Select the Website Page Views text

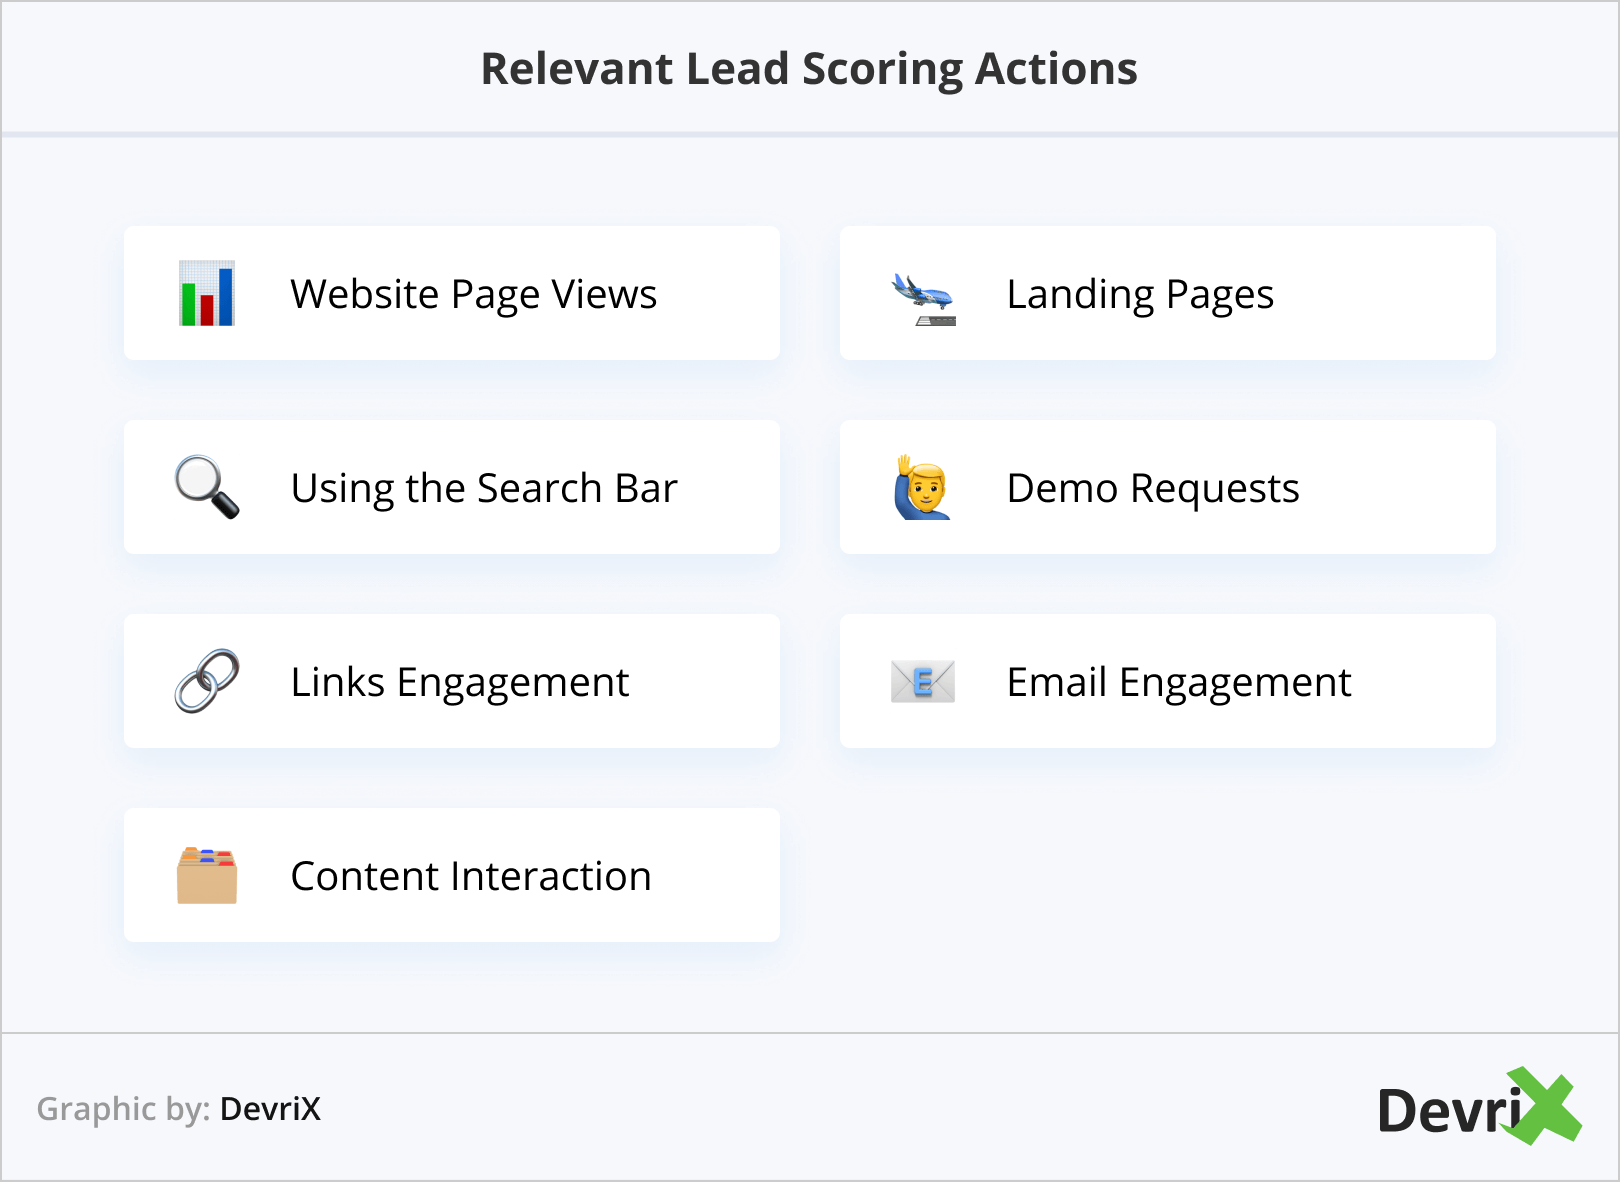(x=473, y=294)
